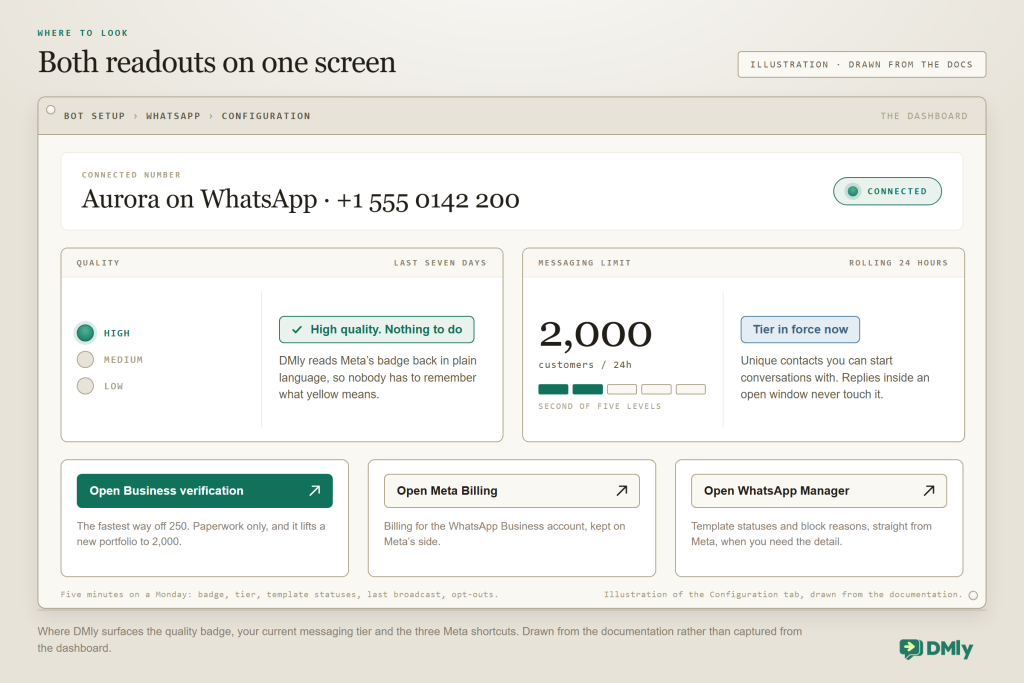The image size is (1024, 683).
Task: Click 'The fastest way off 250' description text
Action: 201,534
